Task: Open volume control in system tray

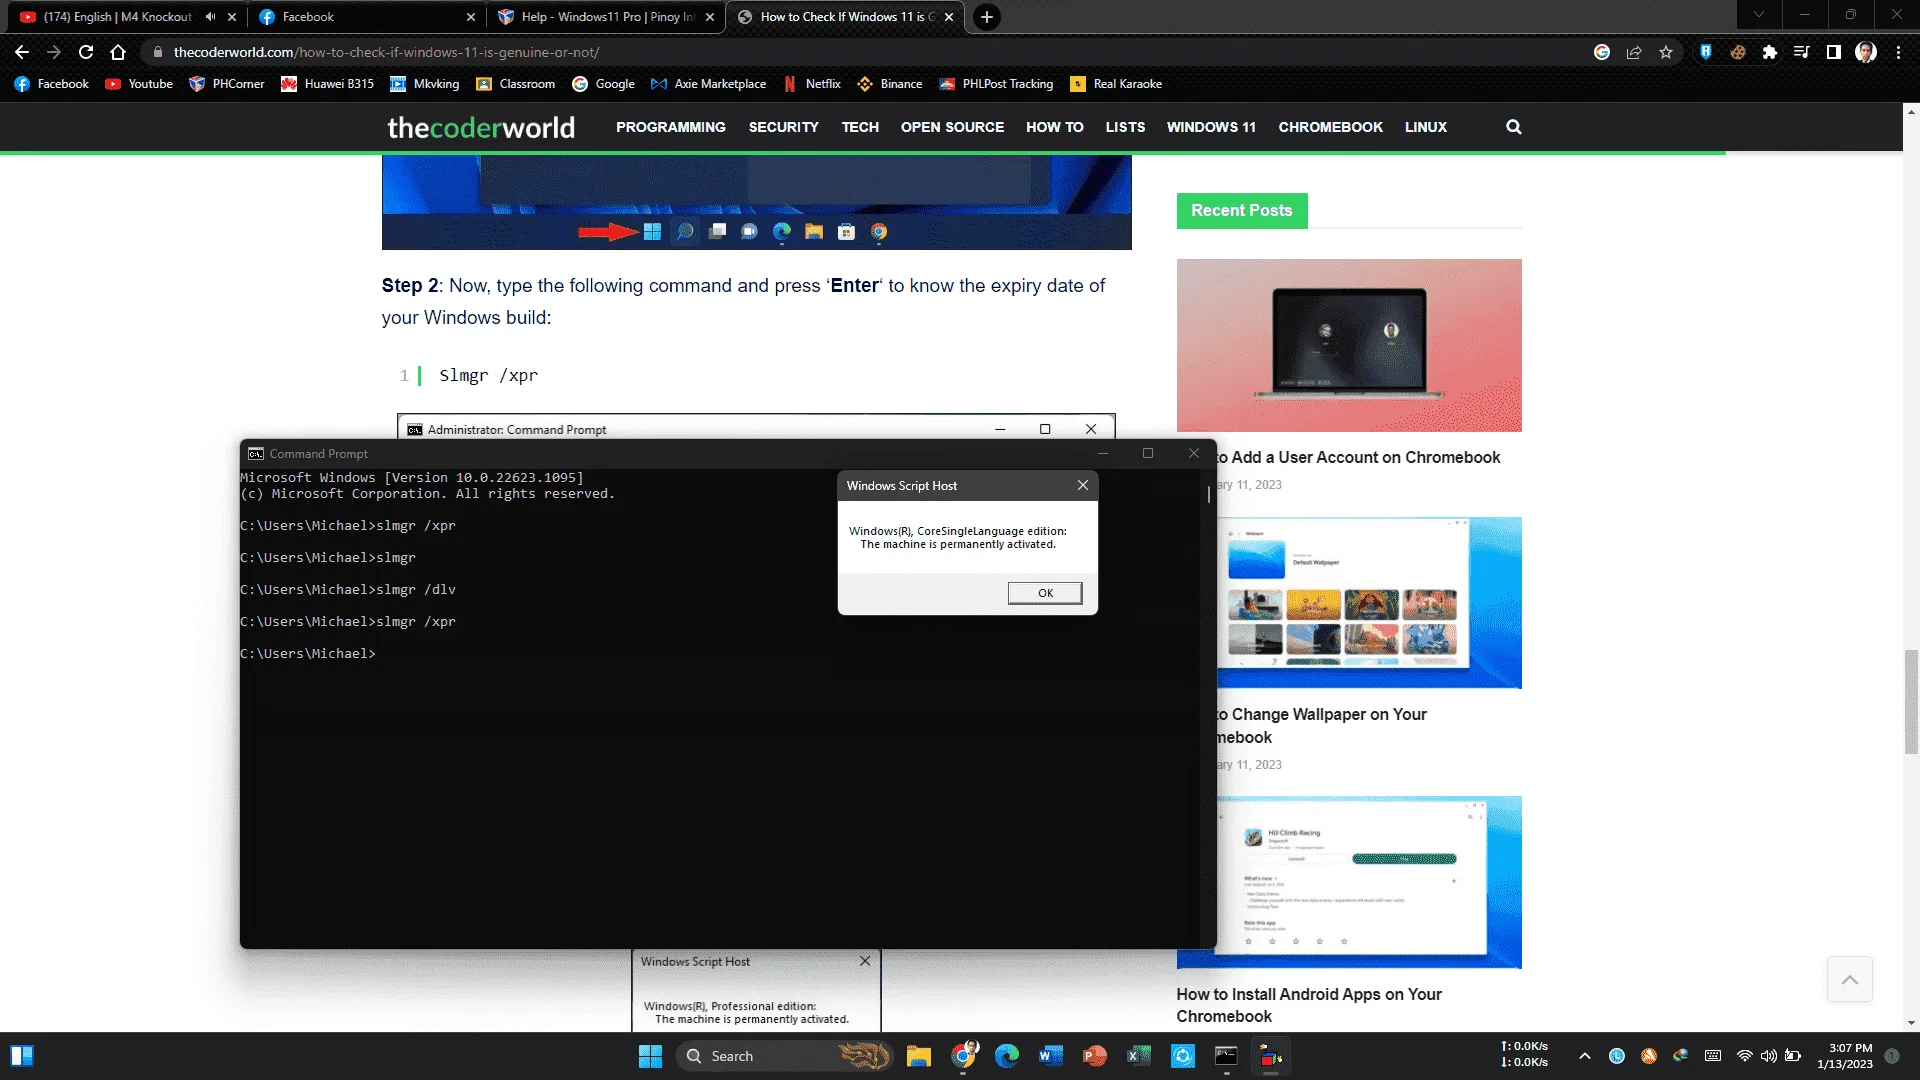Action: pos(1769,1056)
